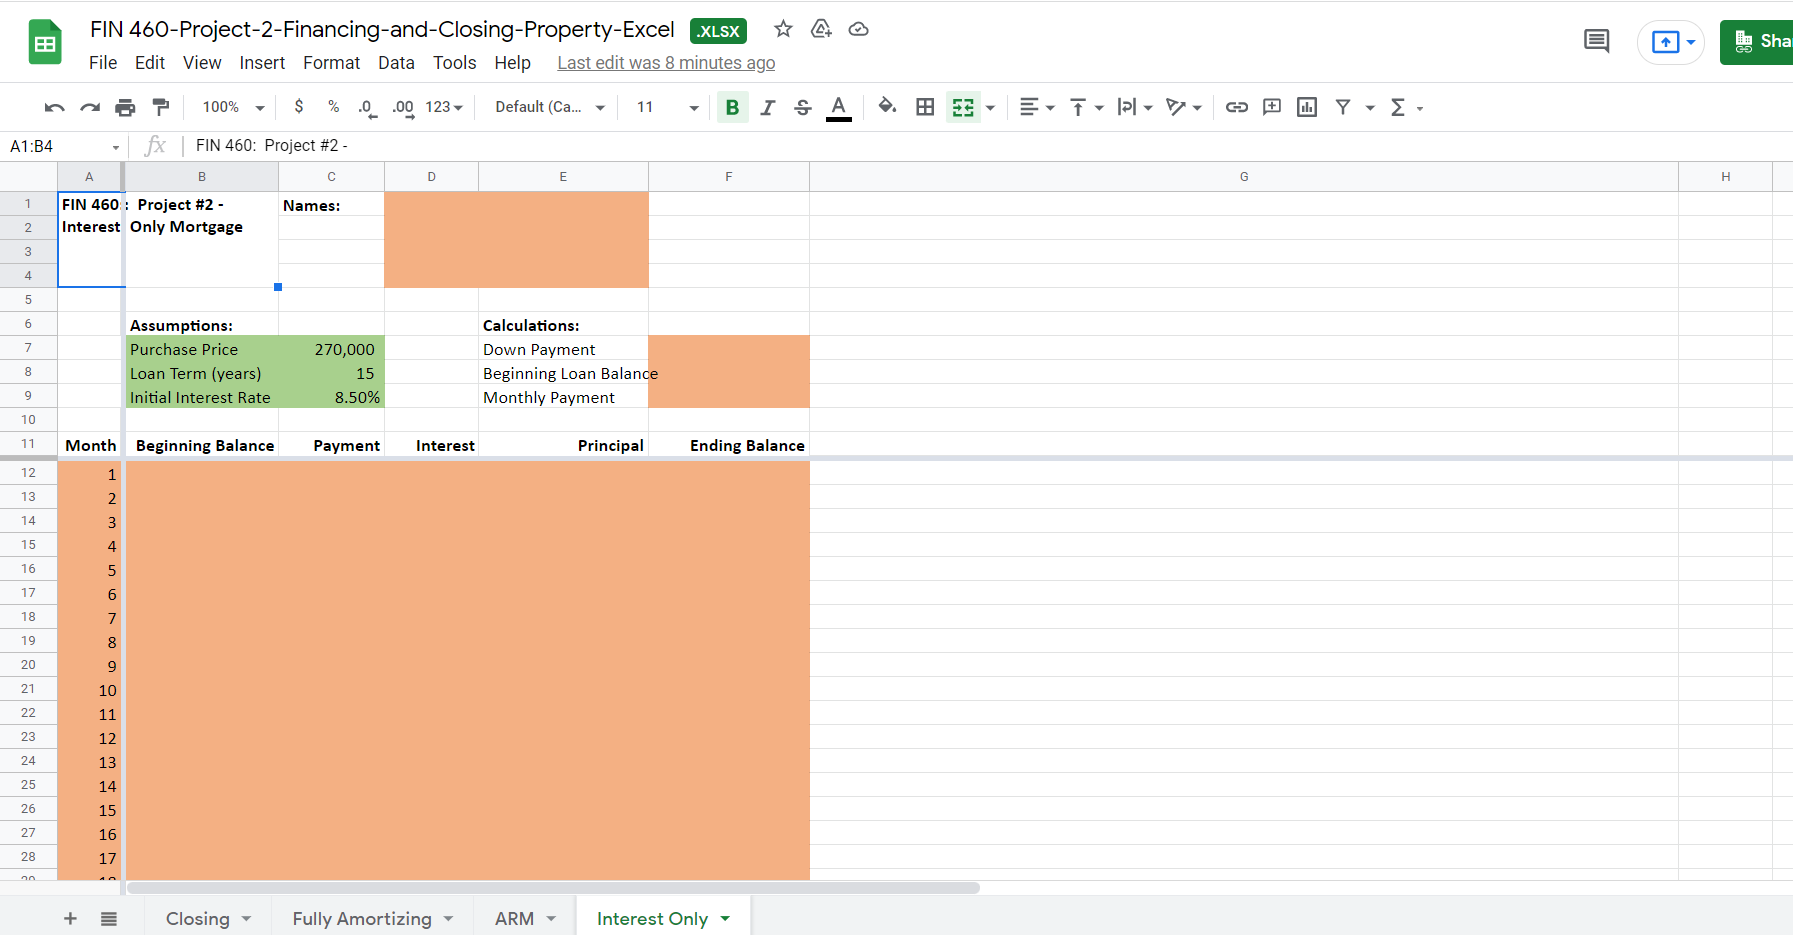The width and height of the screenshot is (1793, 935).
Task: Open the View menu
Action: (202, 62)
